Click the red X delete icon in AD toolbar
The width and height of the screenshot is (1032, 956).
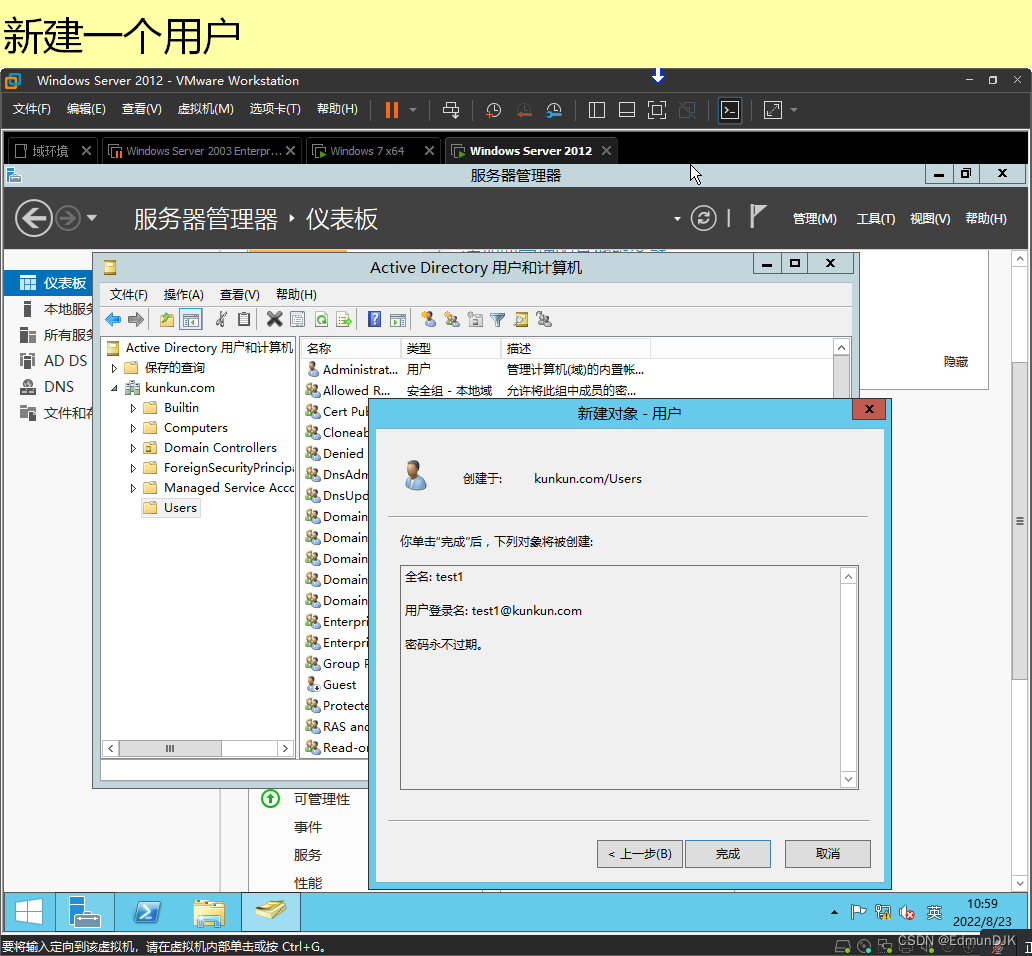coord(274,320)
